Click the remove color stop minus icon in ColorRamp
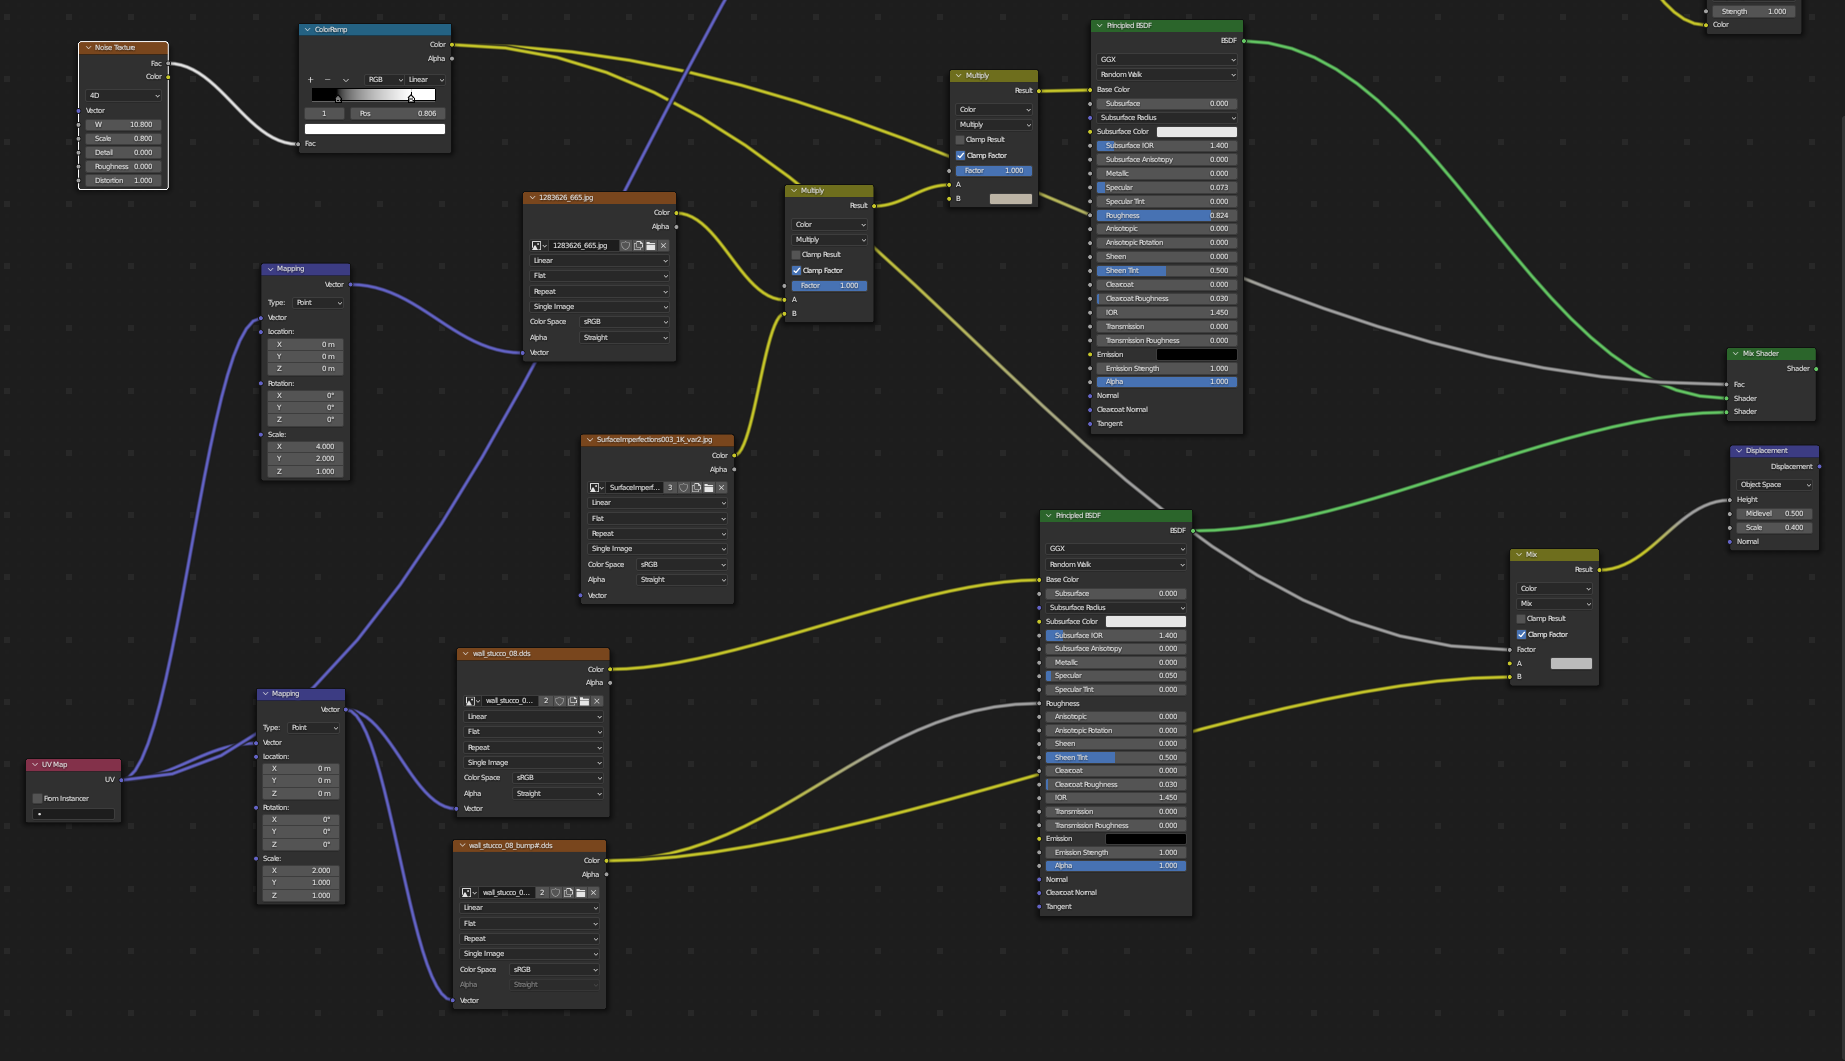Image resolution: width=1845 pixels, height=1061 pixels. (327, 80)
